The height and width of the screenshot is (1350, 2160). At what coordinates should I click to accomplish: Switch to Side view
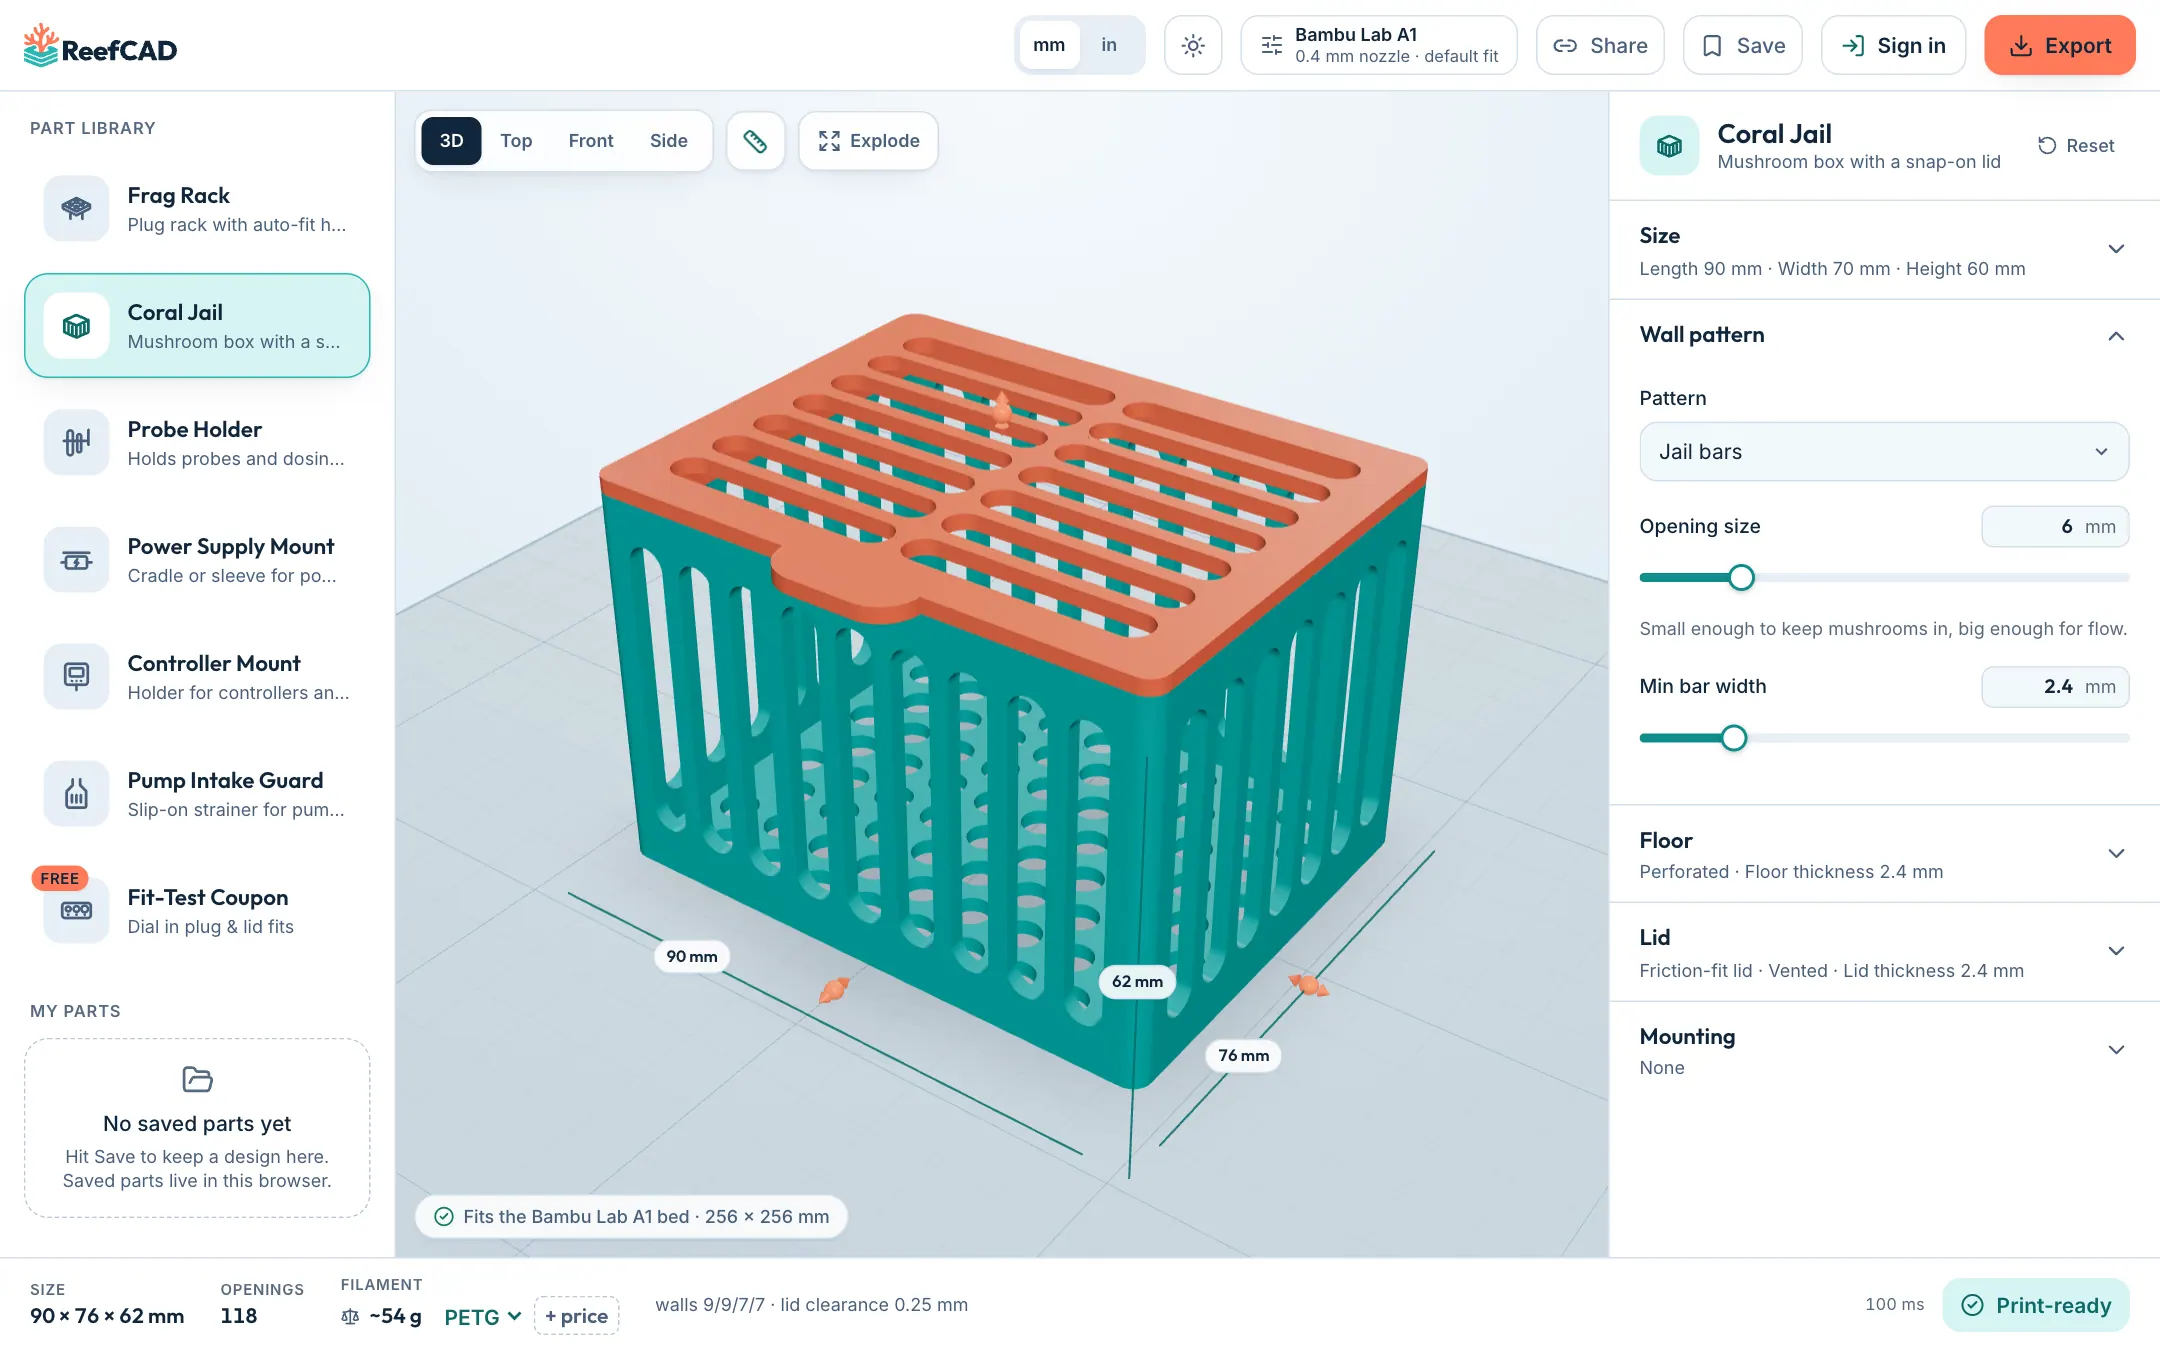point(668,141)
